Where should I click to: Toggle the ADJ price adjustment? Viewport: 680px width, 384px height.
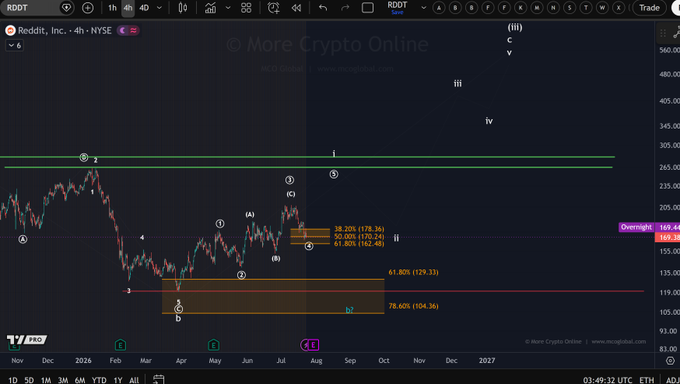pyautogui.click(x=673, y=380)
